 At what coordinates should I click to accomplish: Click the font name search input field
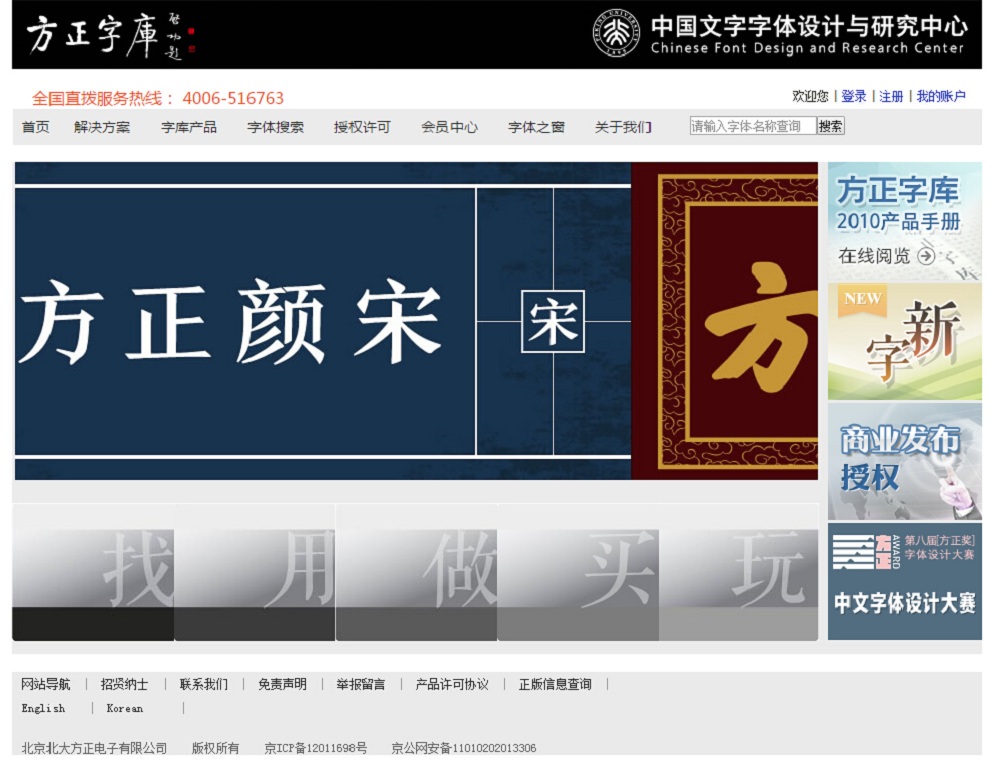coord(753,126)
